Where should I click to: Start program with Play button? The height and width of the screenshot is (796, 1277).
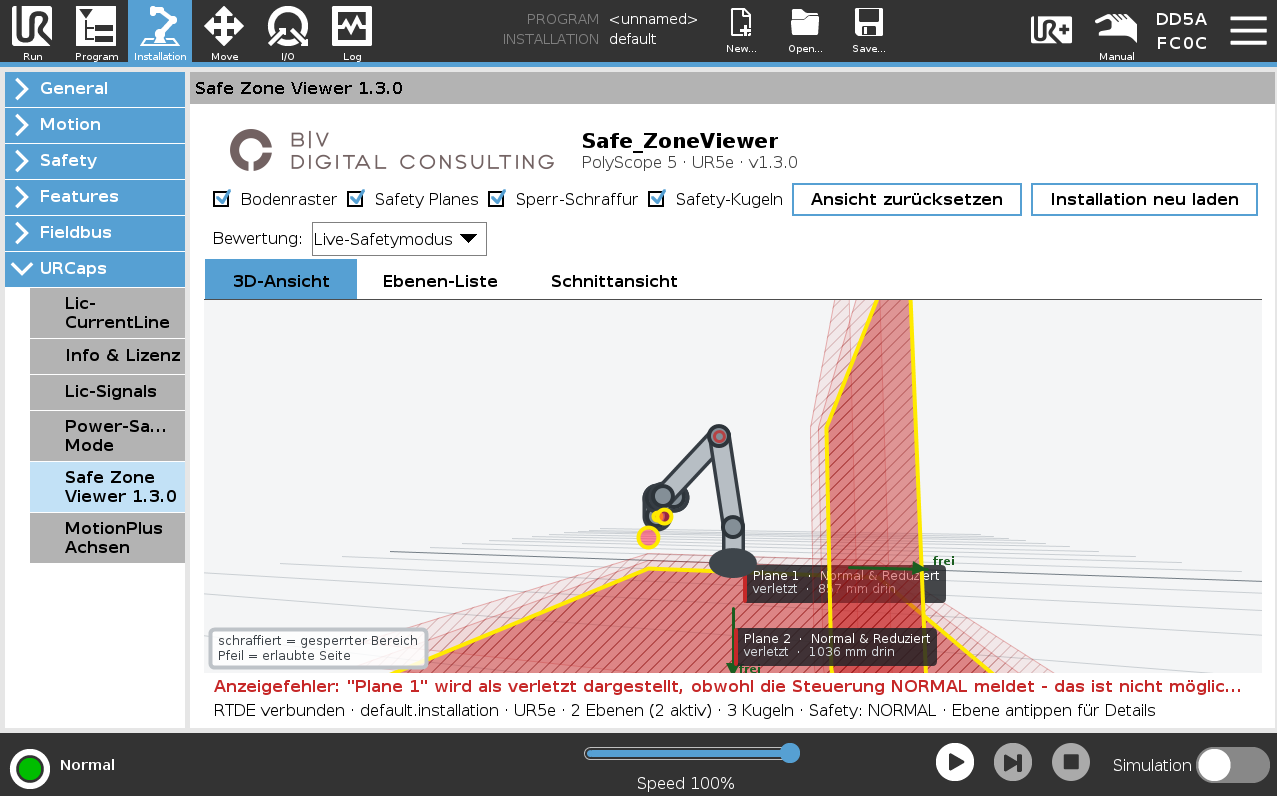click(955, 762)
